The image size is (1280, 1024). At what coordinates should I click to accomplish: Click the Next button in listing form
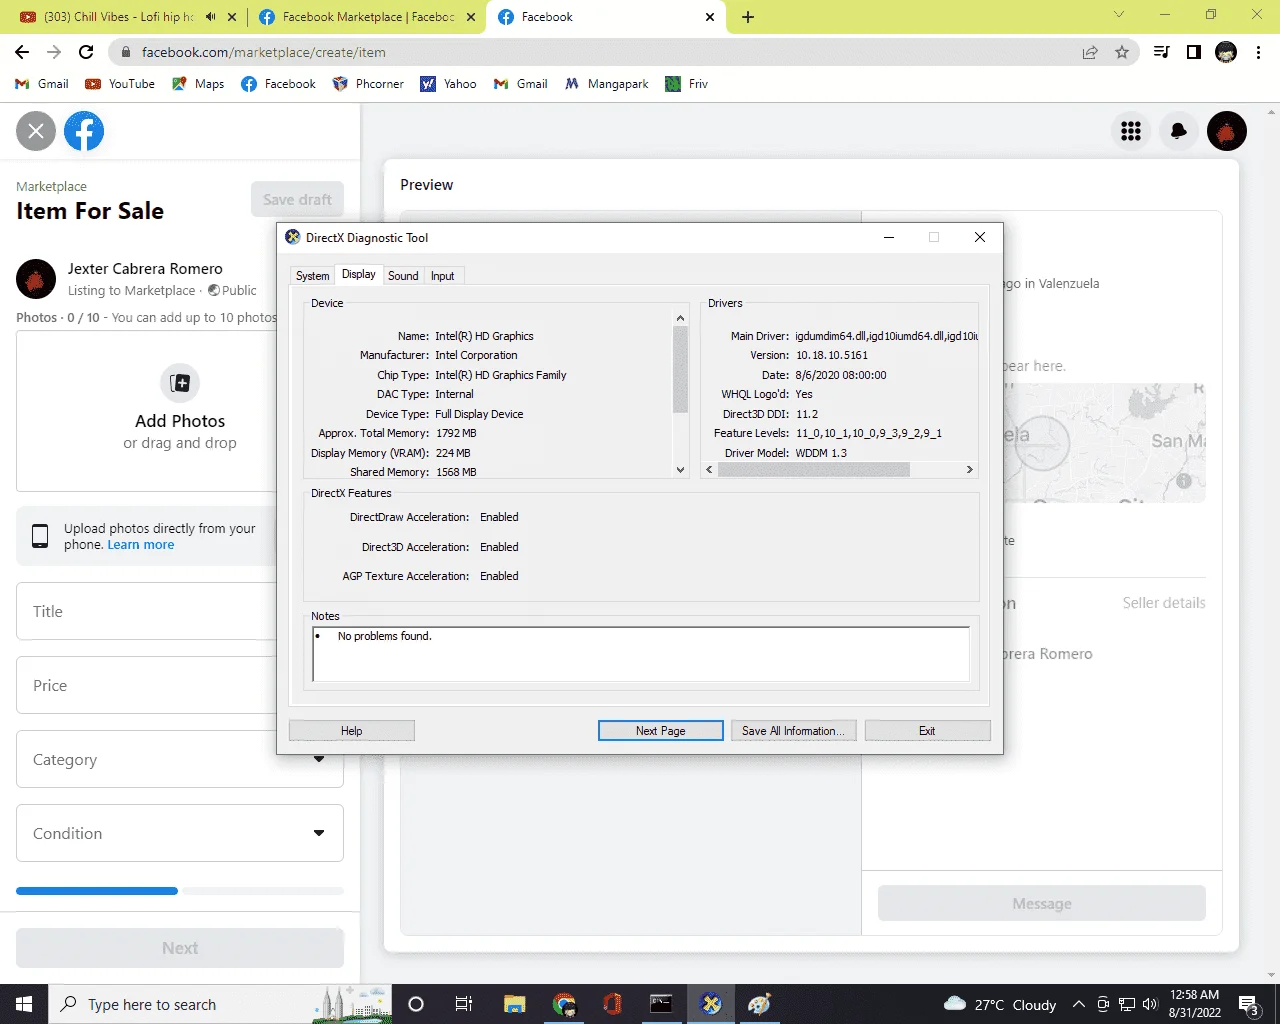coord(180,947)
